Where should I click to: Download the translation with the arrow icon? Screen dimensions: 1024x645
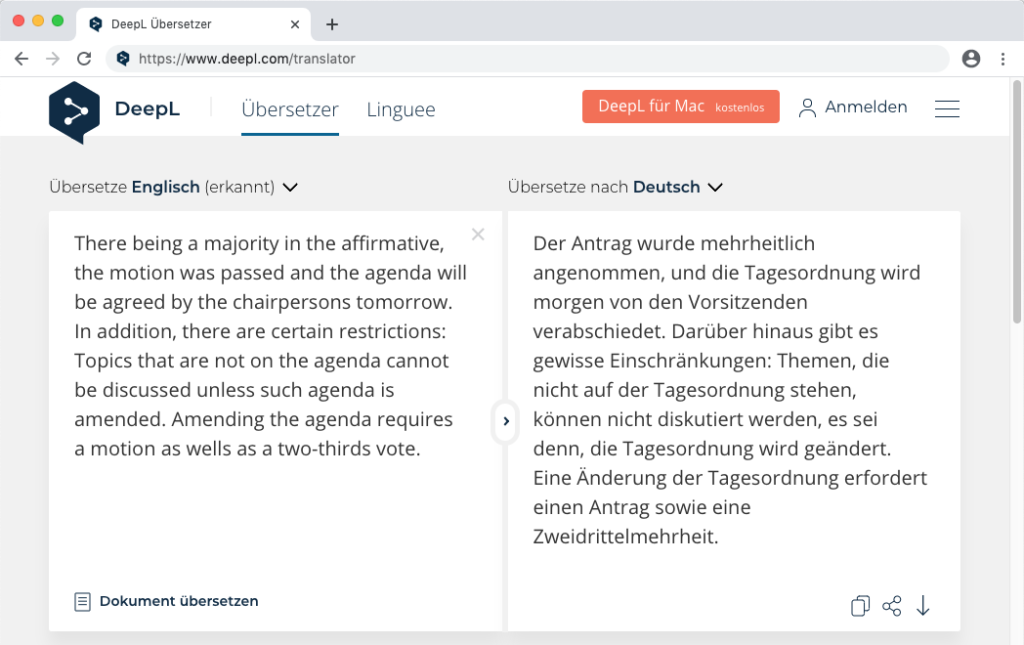coord(923,606)
